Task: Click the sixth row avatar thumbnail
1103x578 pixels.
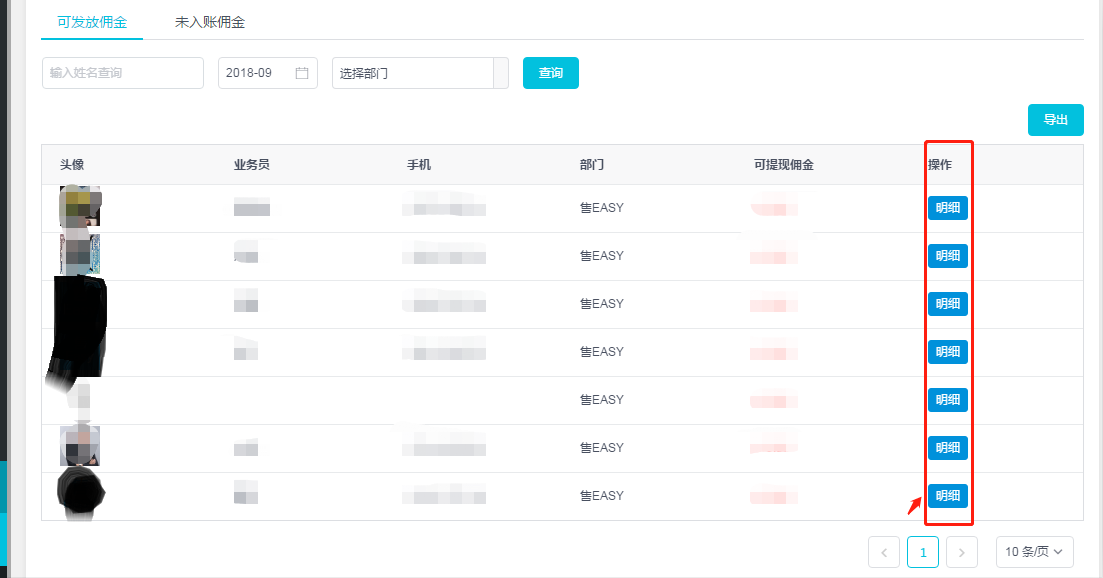Action: coord(79,445)
